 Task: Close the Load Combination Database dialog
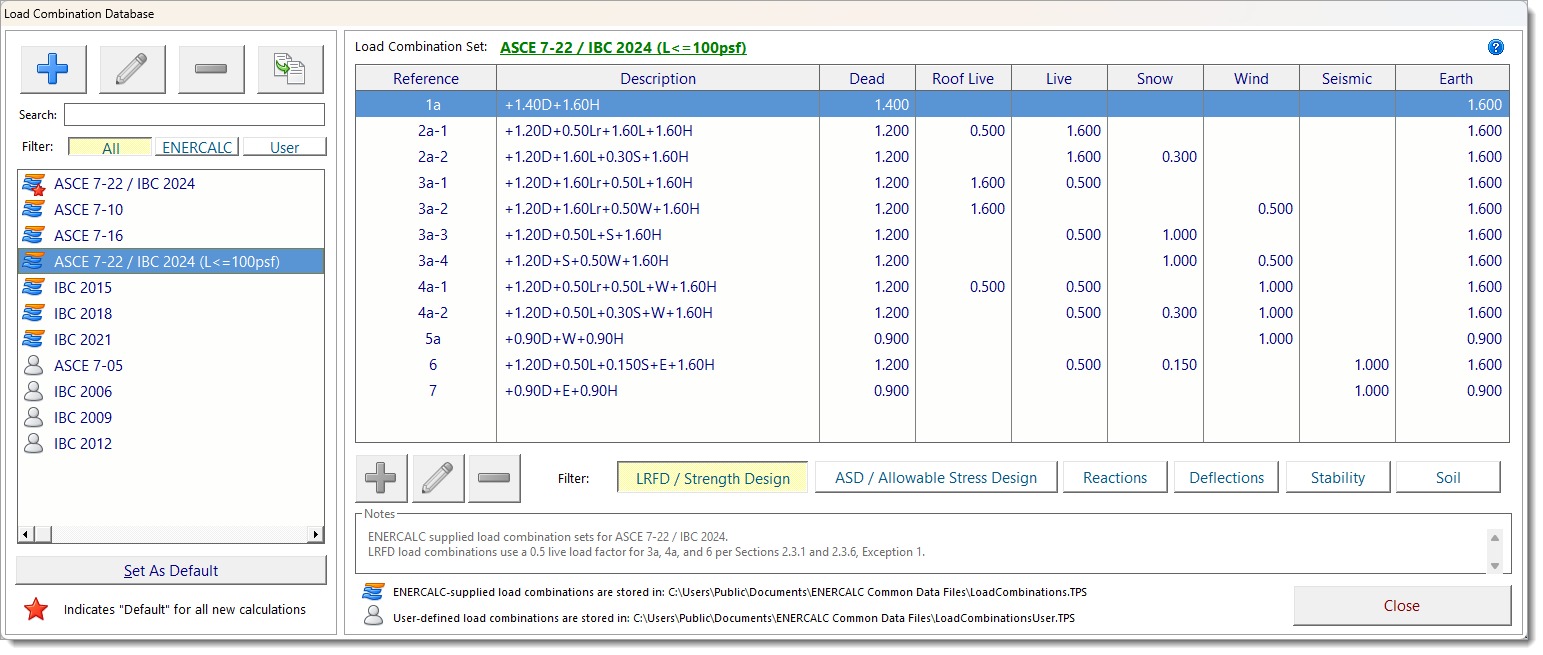coord(1401,606)
